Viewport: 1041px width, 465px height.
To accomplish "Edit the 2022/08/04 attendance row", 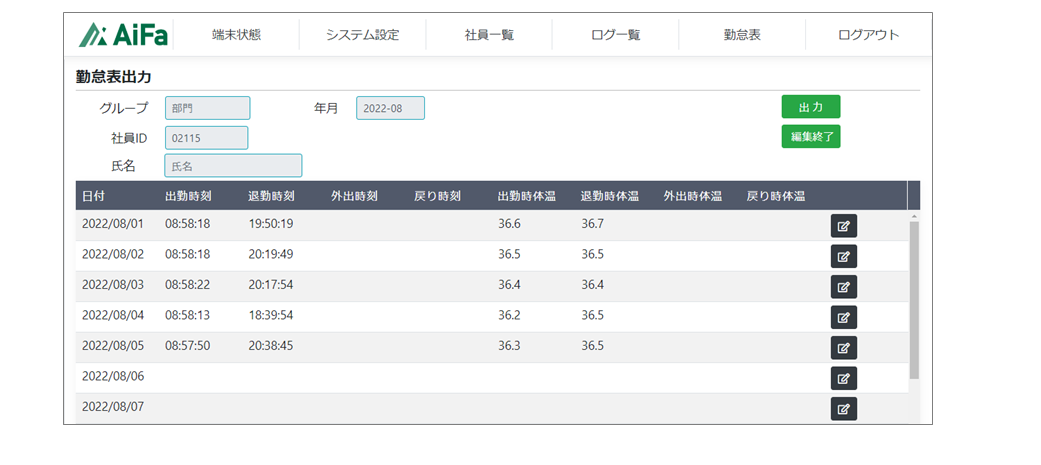I will (x=843, y=318).
